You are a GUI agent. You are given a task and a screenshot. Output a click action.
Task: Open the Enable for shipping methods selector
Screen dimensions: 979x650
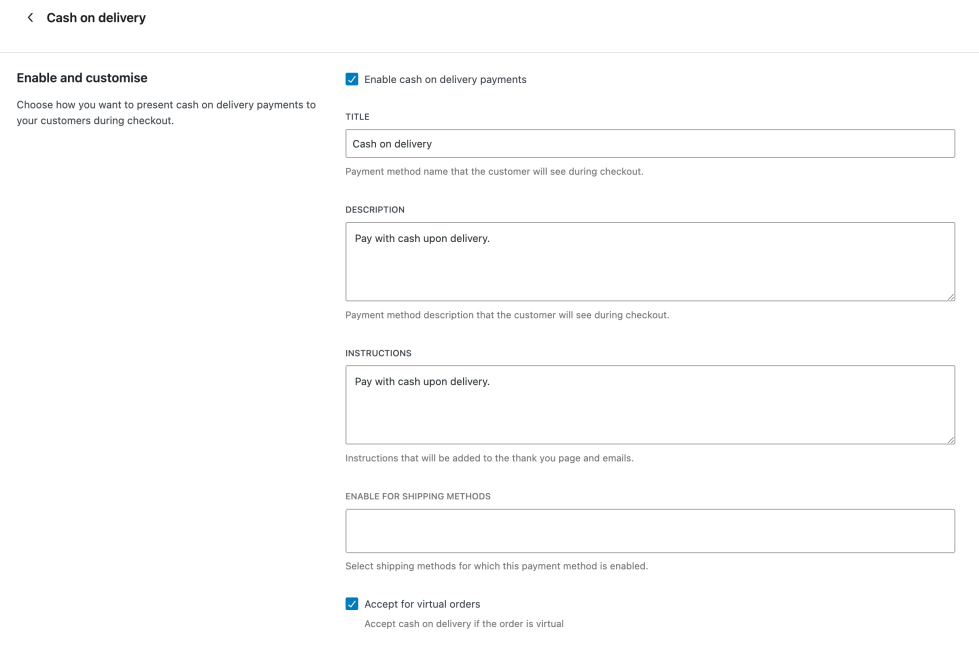[x=650, y=531]
